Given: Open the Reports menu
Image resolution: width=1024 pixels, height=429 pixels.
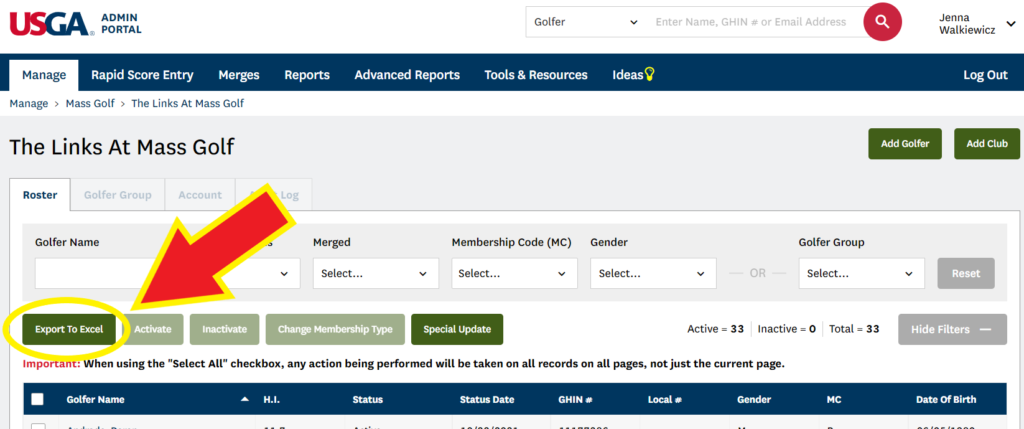Looking at the screenshot, I should tap(307, 75).
